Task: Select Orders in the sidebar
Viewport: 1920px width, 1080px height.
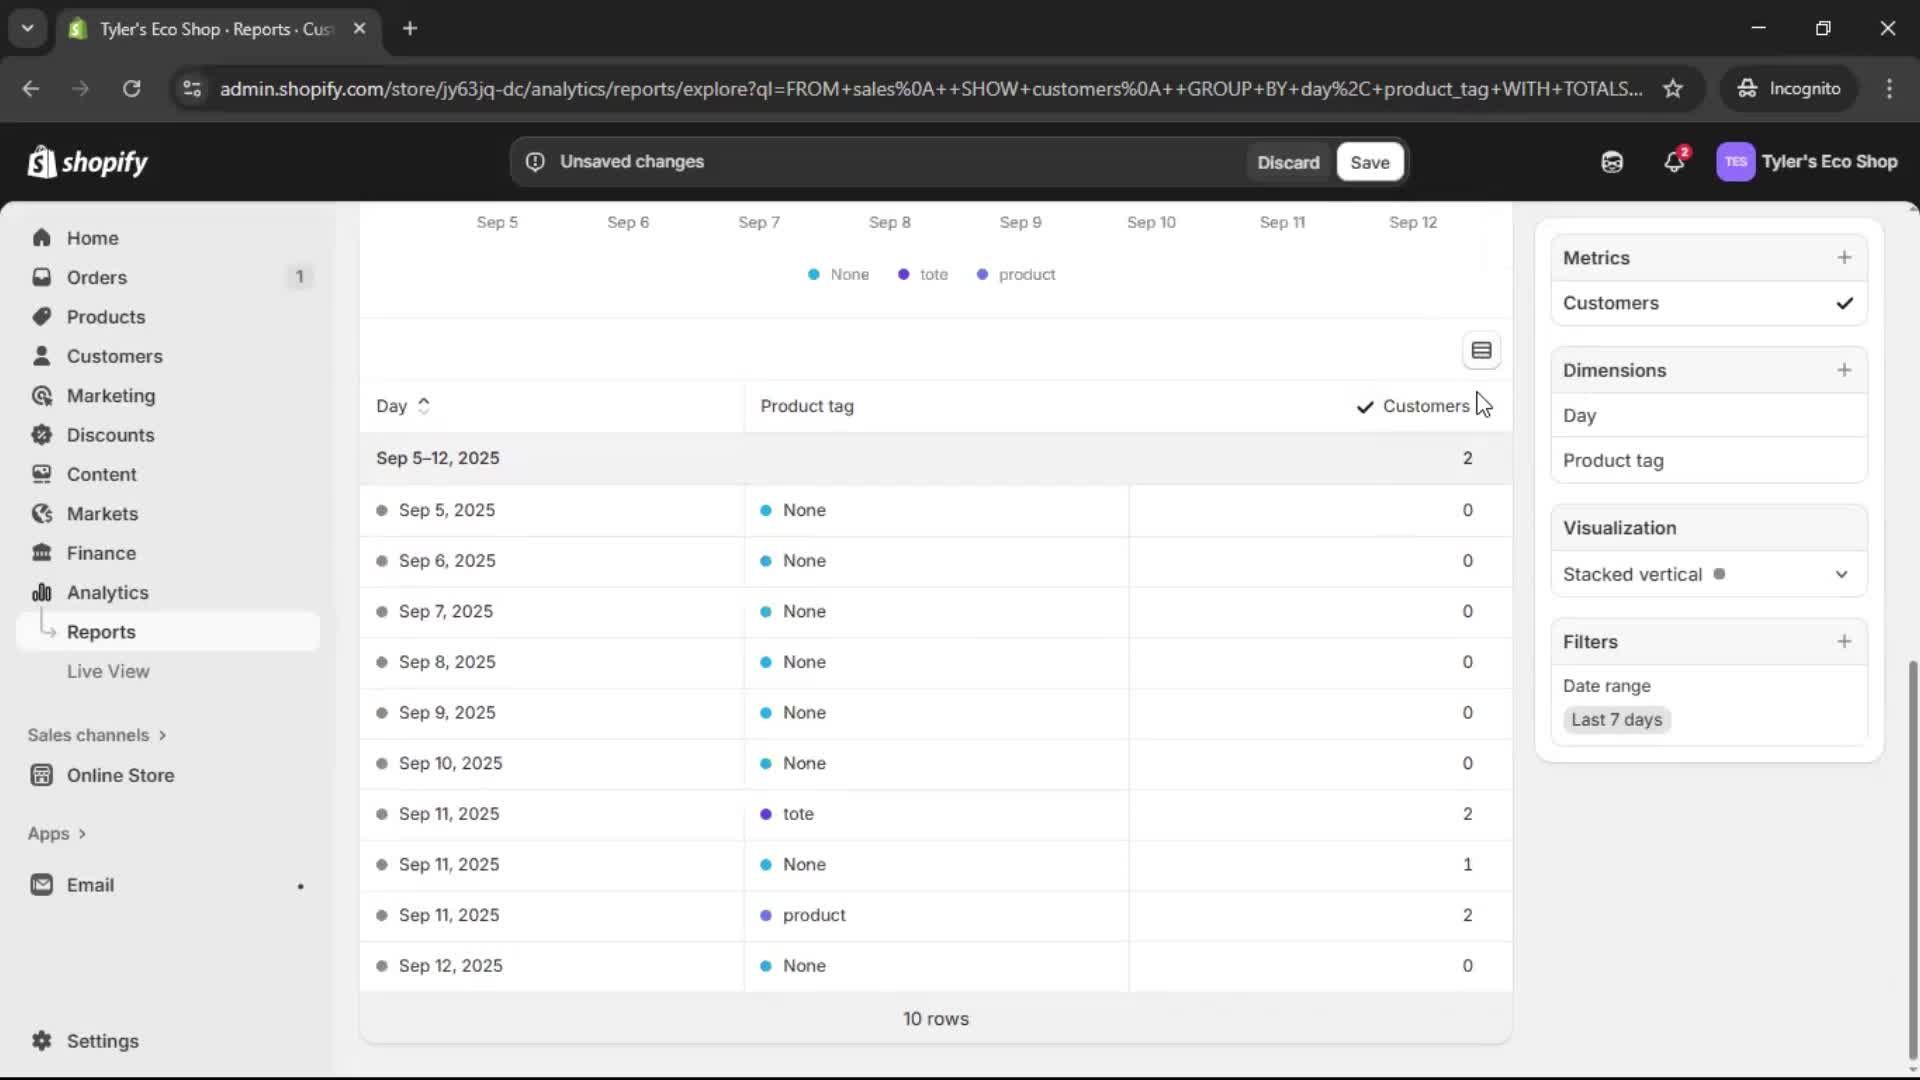Action: pyautogui.click(x=95, y=277)
